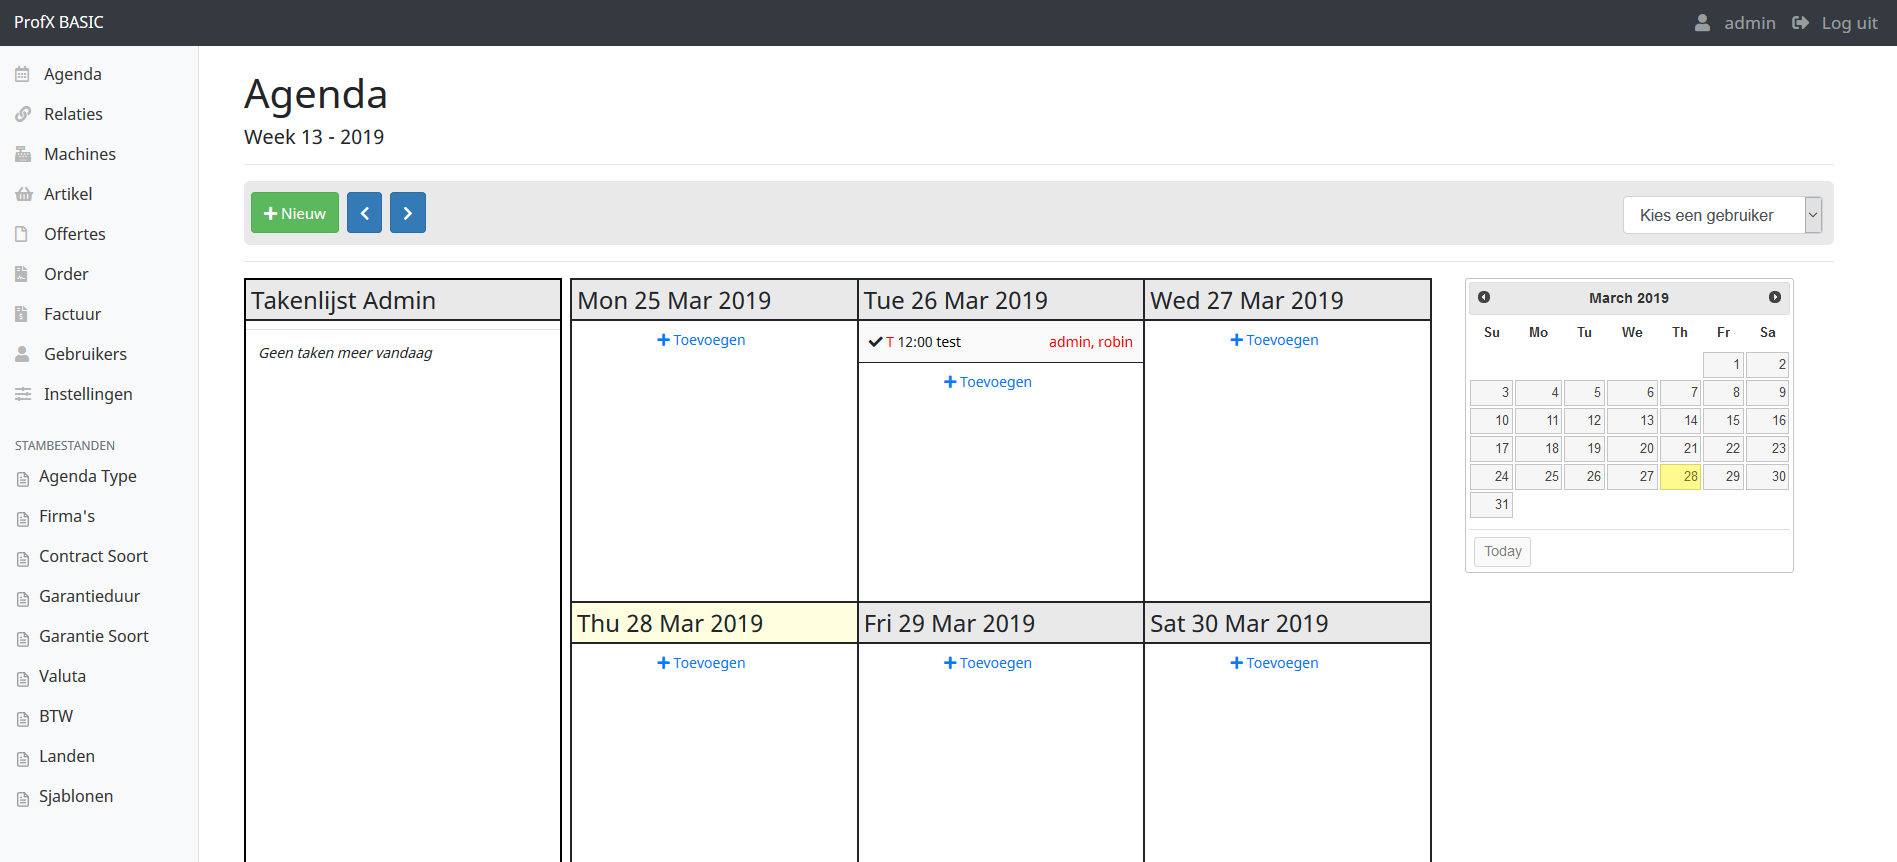The height and width of the screenshot is (862, 1897).
Task: Select day 10 in mini calendar
Action: [1491, 420]
